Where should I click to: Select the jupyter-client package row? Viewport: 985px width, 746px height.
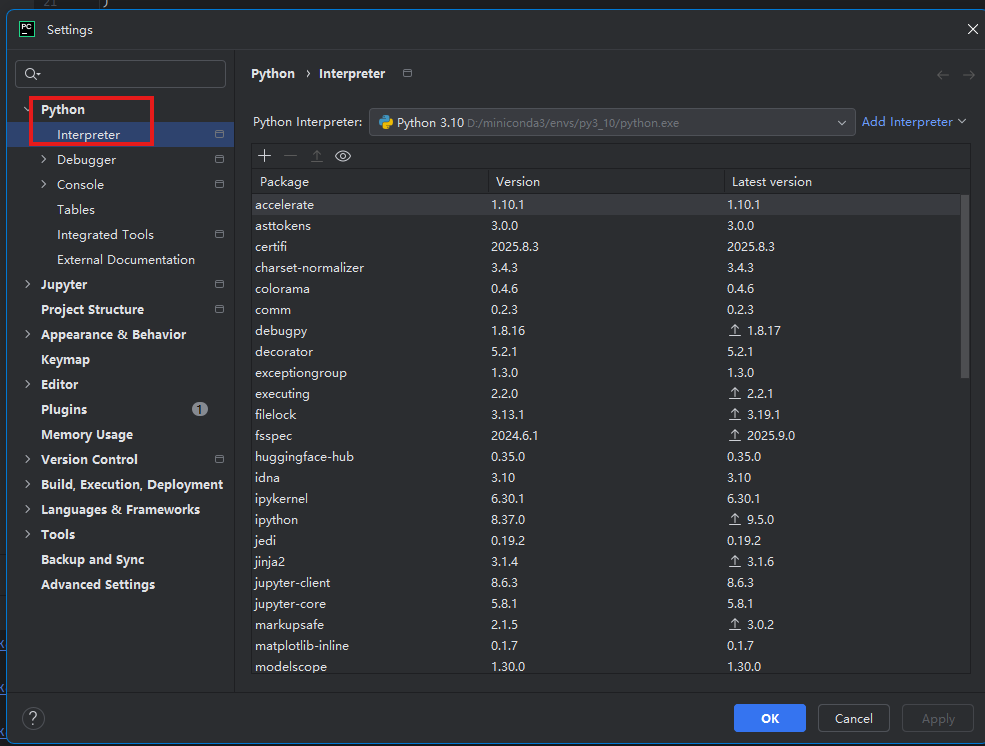tap(606, 583)
